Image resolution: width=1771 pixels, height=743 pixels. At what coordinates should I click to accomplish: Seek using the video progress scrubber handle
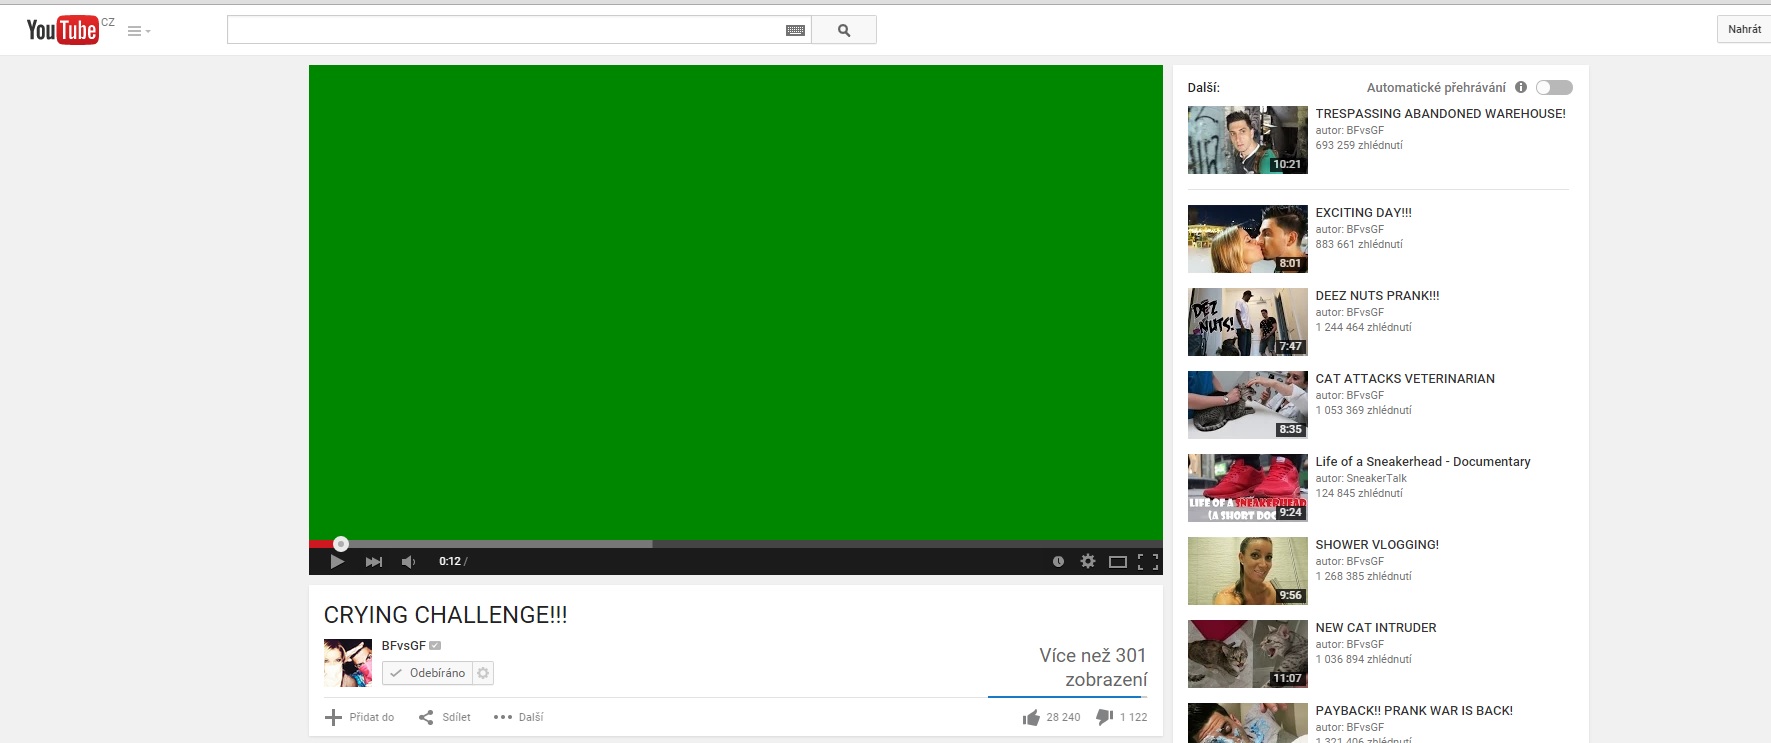341,544
